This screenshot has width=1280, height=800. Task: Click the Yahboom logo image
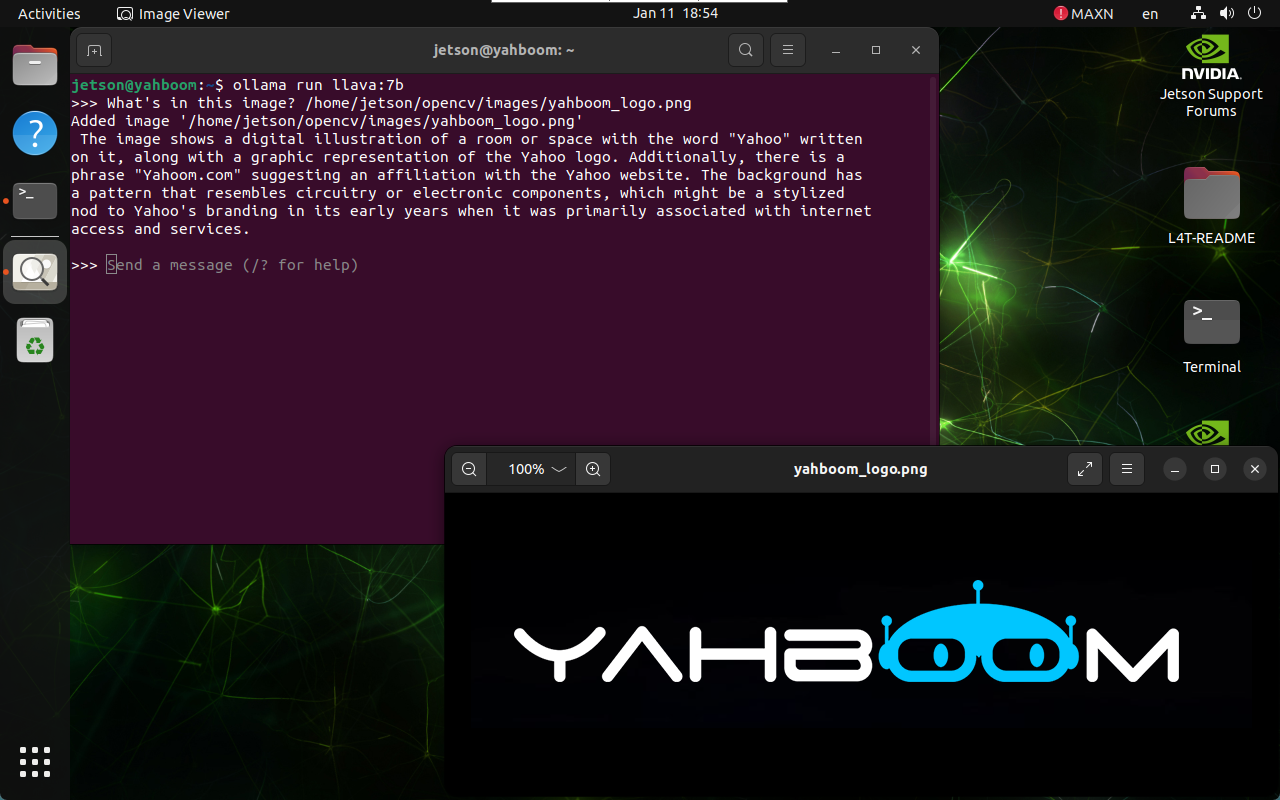[x=847, y=632]
